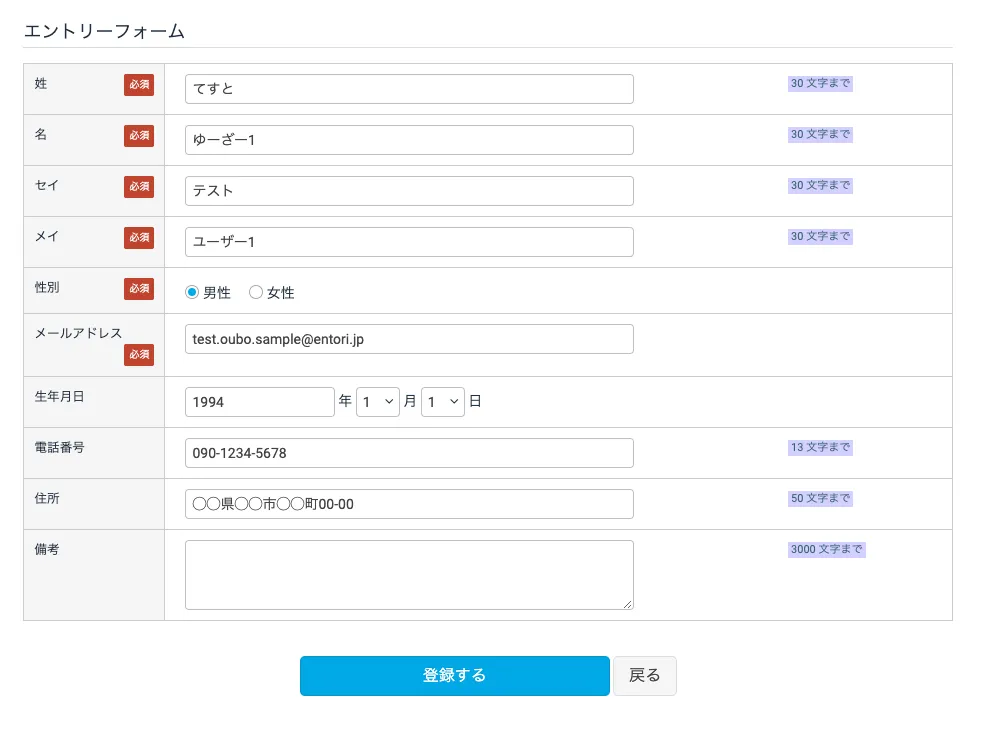The width and height of the screenshot is (983, 732).
Task: Click the 姓 (last name) input field
Action: 408,89
